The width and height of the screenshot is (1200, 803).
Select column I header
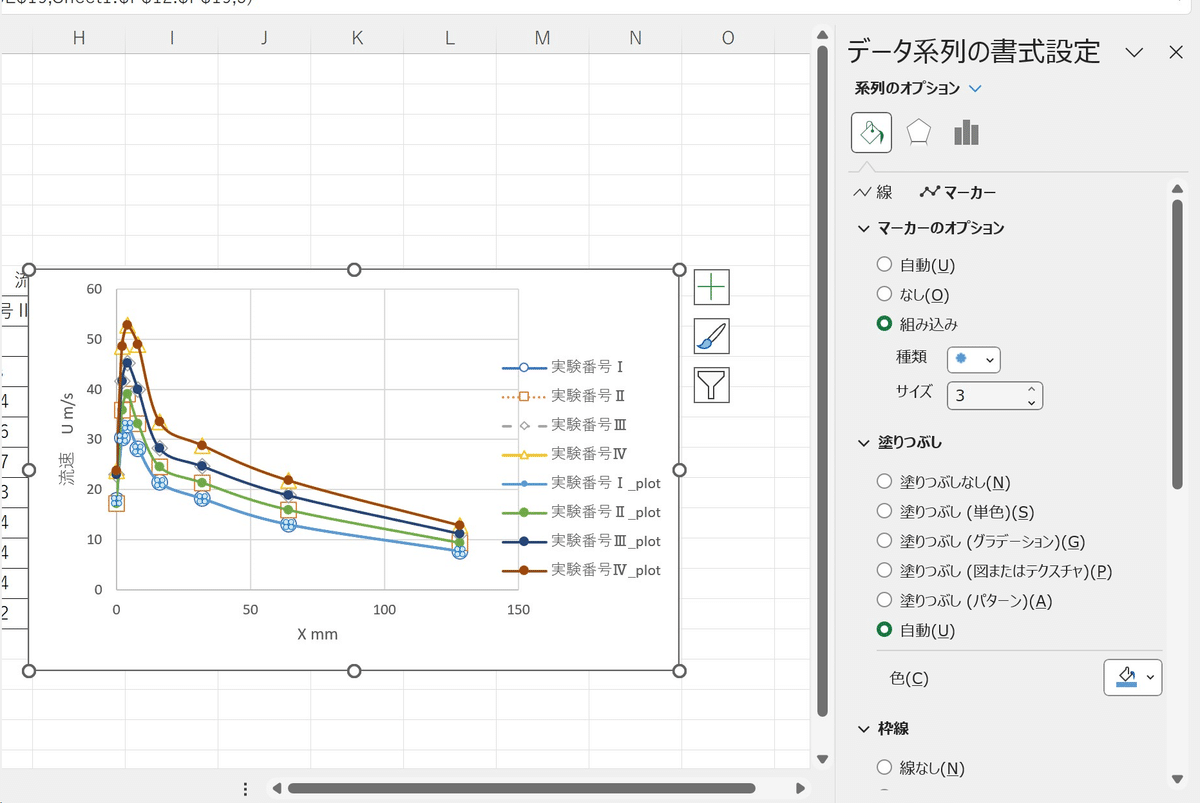click(172, 38)
